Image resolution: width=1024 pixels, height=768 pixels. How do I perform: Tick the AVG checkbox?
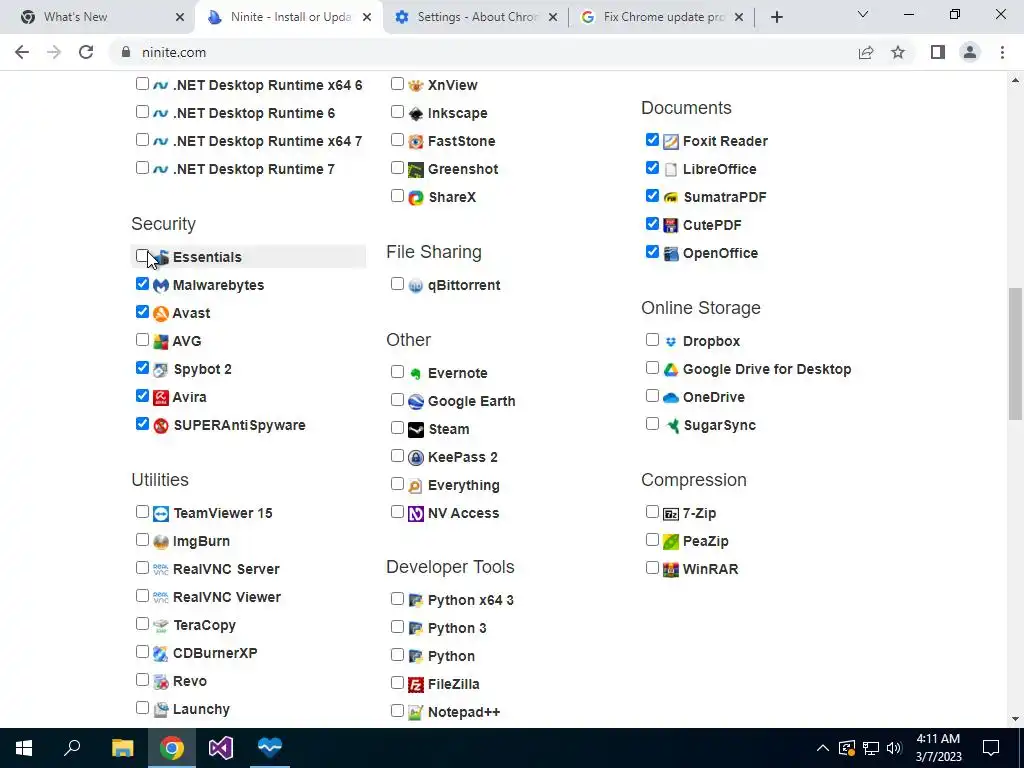[142, 340]
